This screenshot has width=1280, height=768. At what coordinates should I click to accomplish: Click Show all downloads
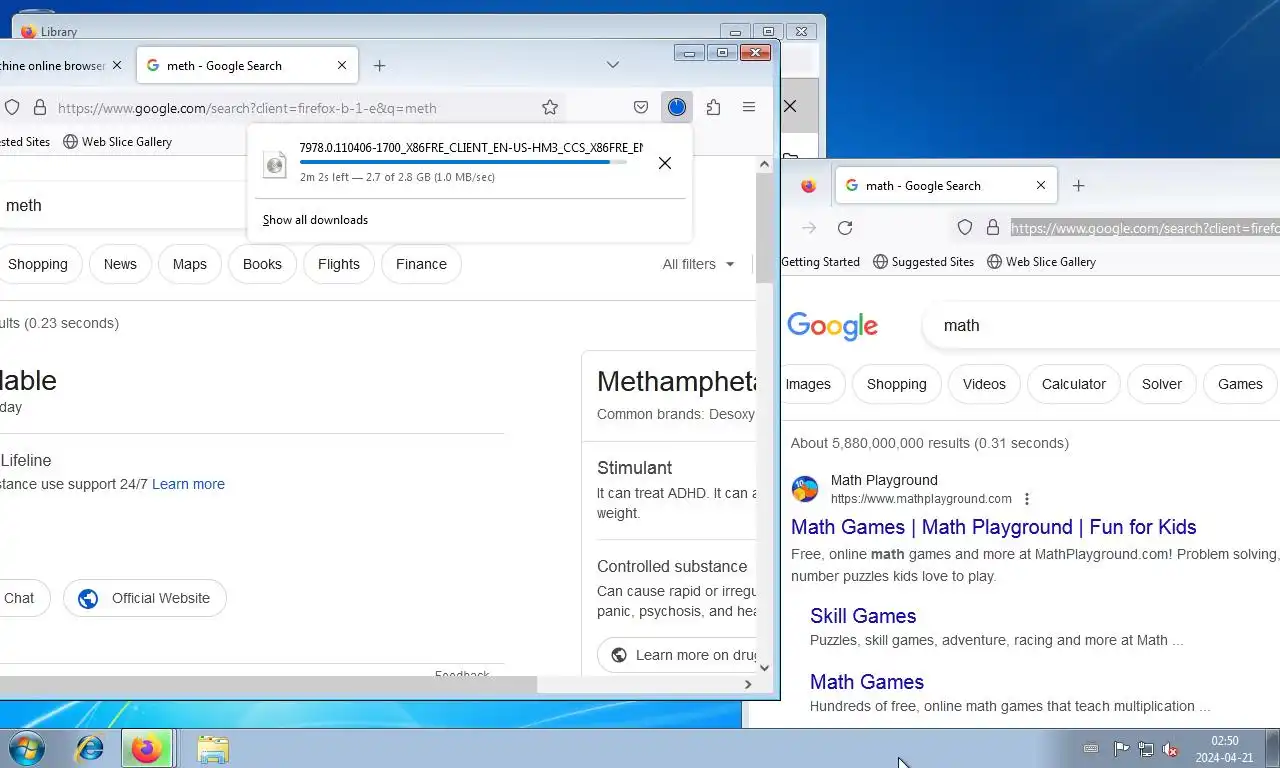tap(315, 220)
